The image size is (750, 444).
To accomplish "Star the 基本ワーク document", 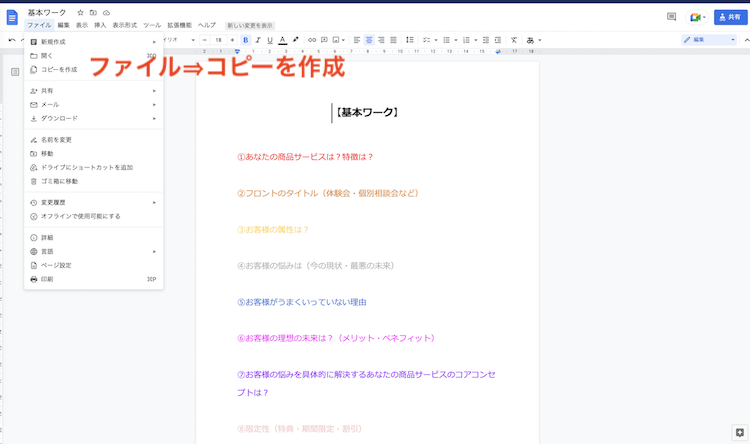I will pyautogui.click(x=80, y=12).
